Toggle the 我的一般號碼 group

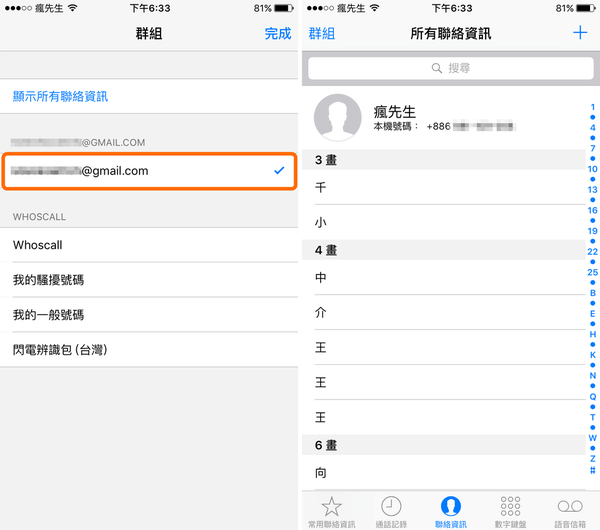(x=149, y=315)
